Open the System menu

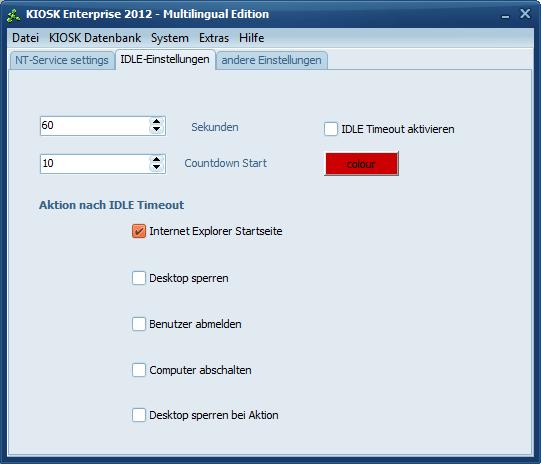tap(170, 38)
